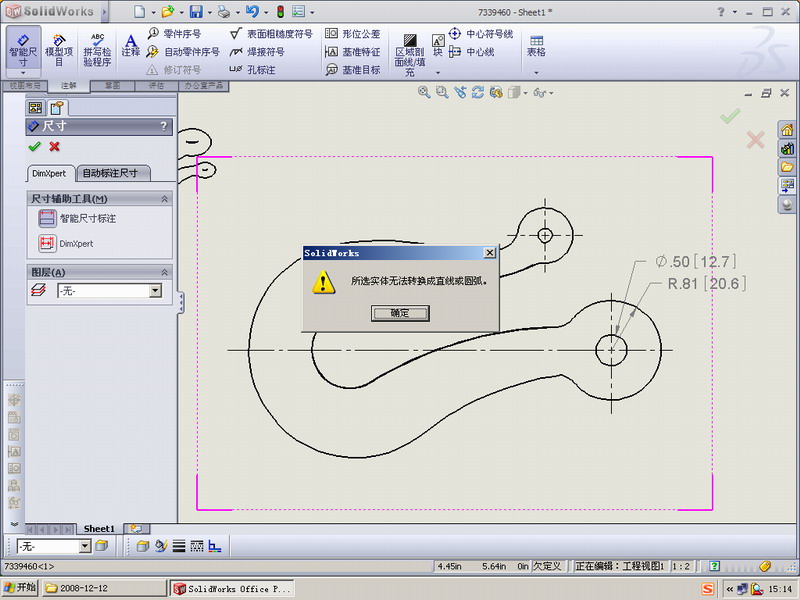Switch to the 视图布局 tab
The width and height of the screenshot is (800, 600).
[x=24, y=85]
